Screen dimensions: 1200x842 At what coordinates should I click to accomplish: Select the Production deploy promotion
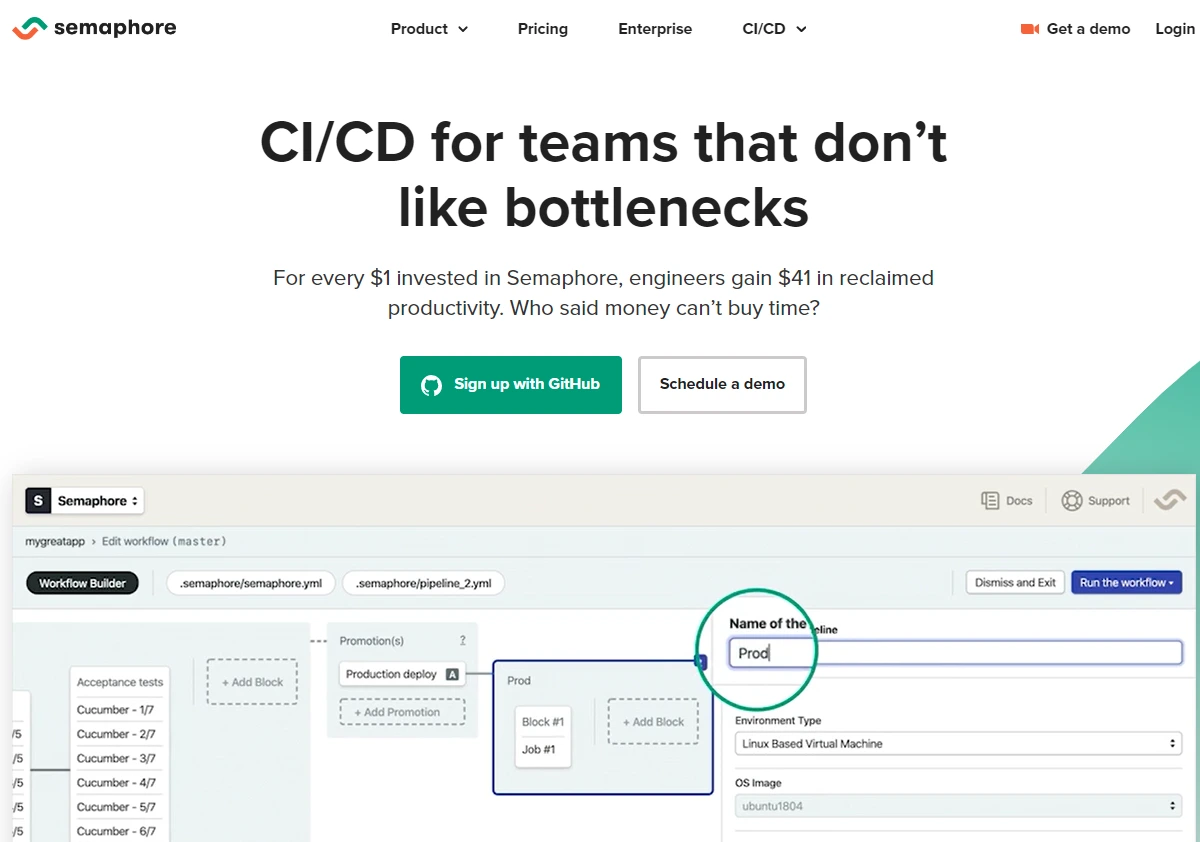tap(402, 675)
